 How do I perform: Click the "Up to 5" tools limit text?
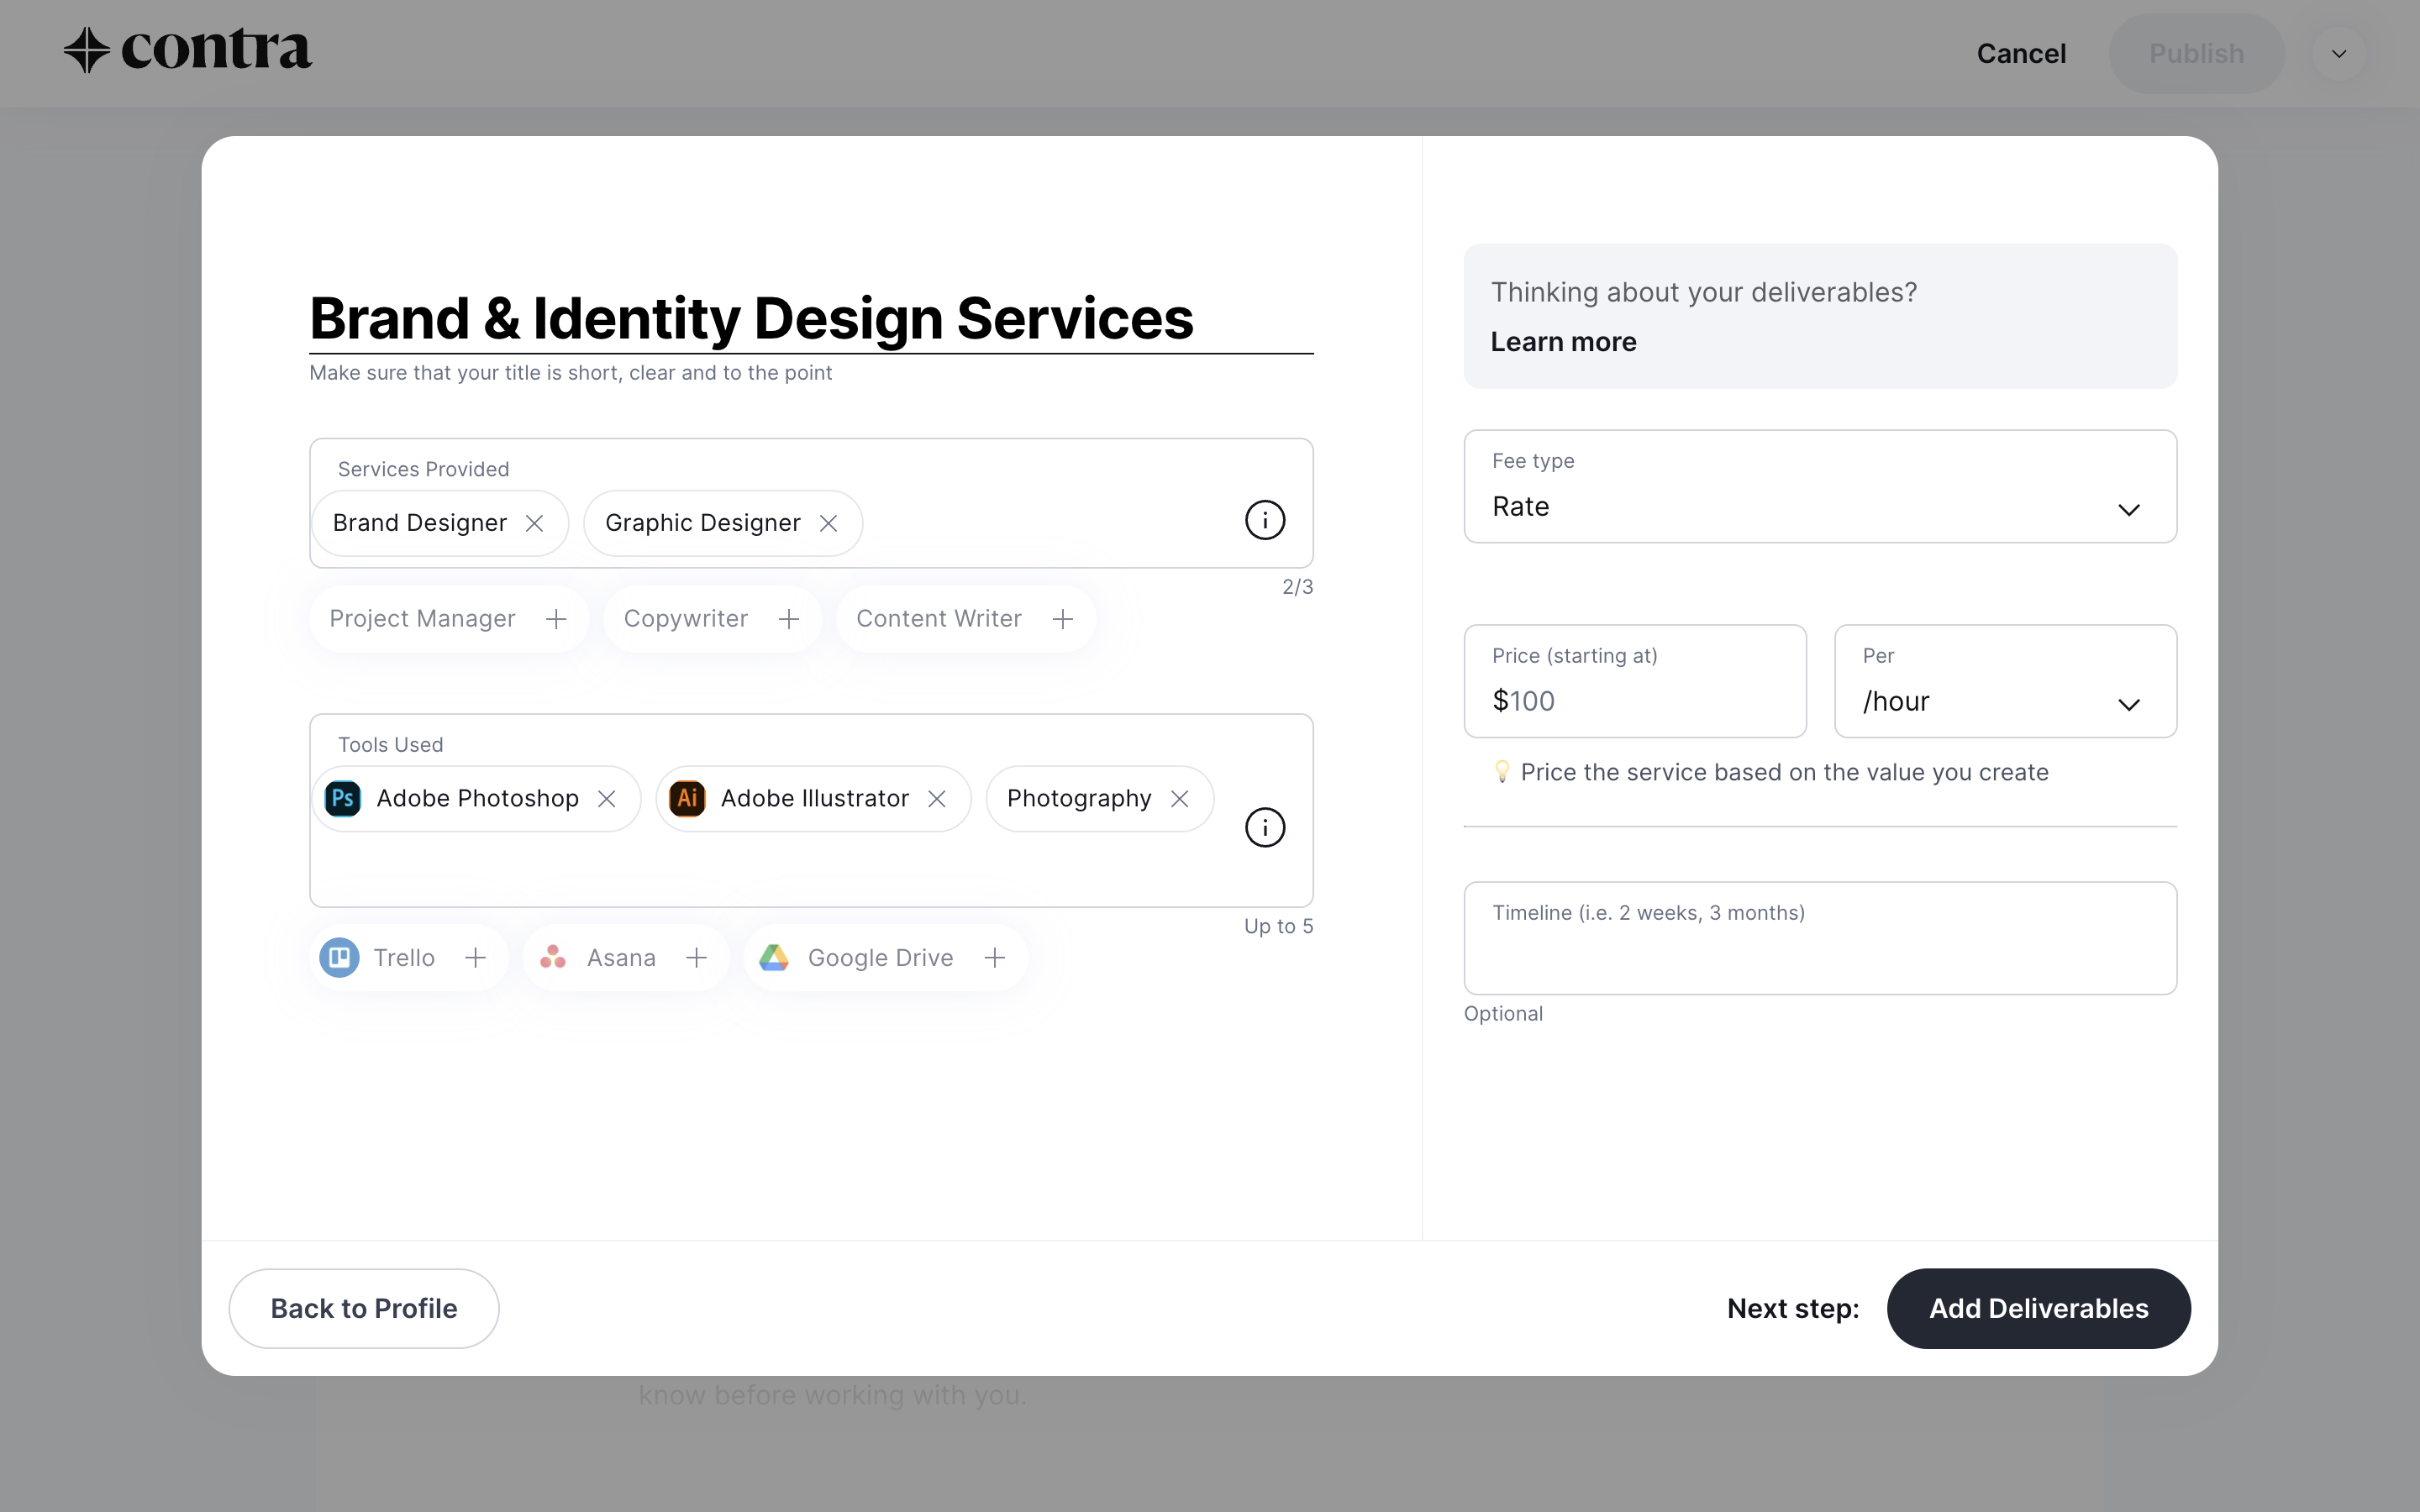[1278, 926]
